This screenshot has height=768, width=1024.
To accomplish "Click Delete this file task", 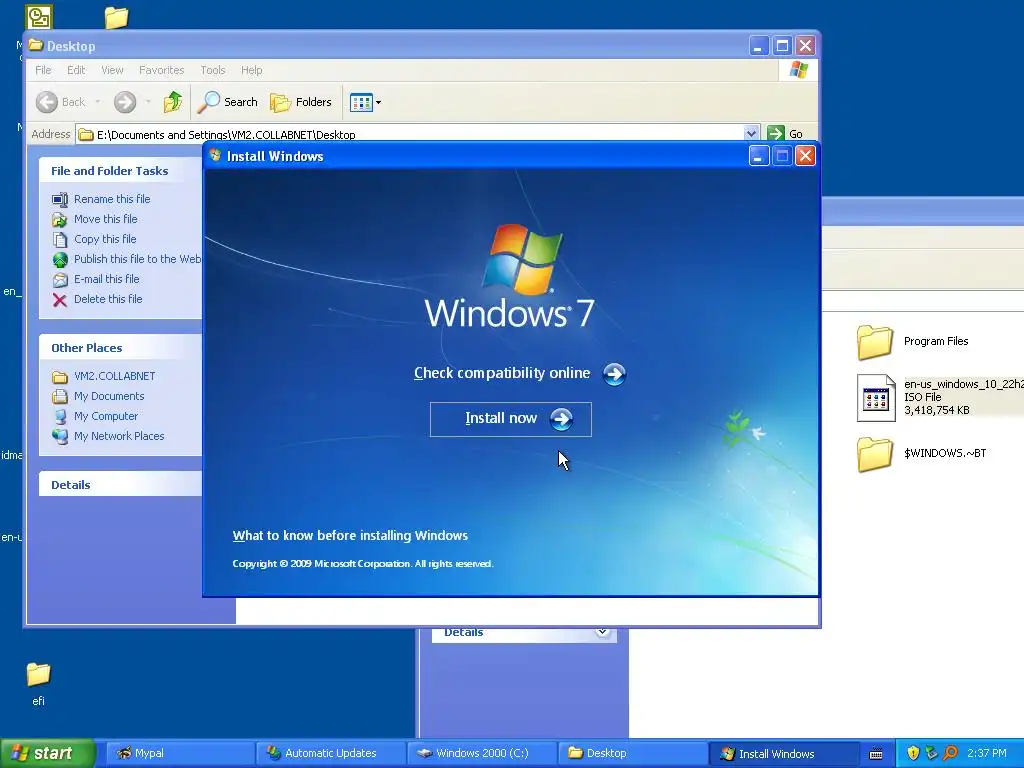I will (x=108, y=299).
